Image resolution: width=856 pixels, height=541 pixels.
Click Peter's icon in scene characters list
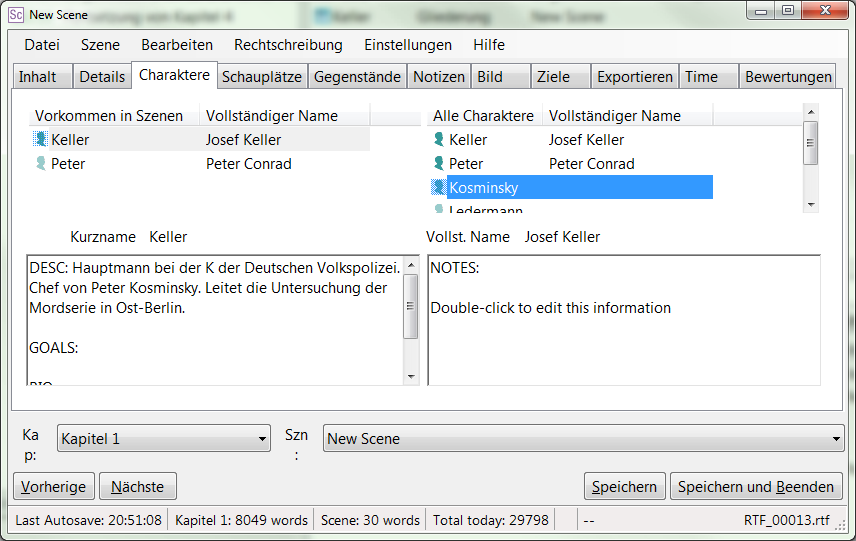[41, 164]
